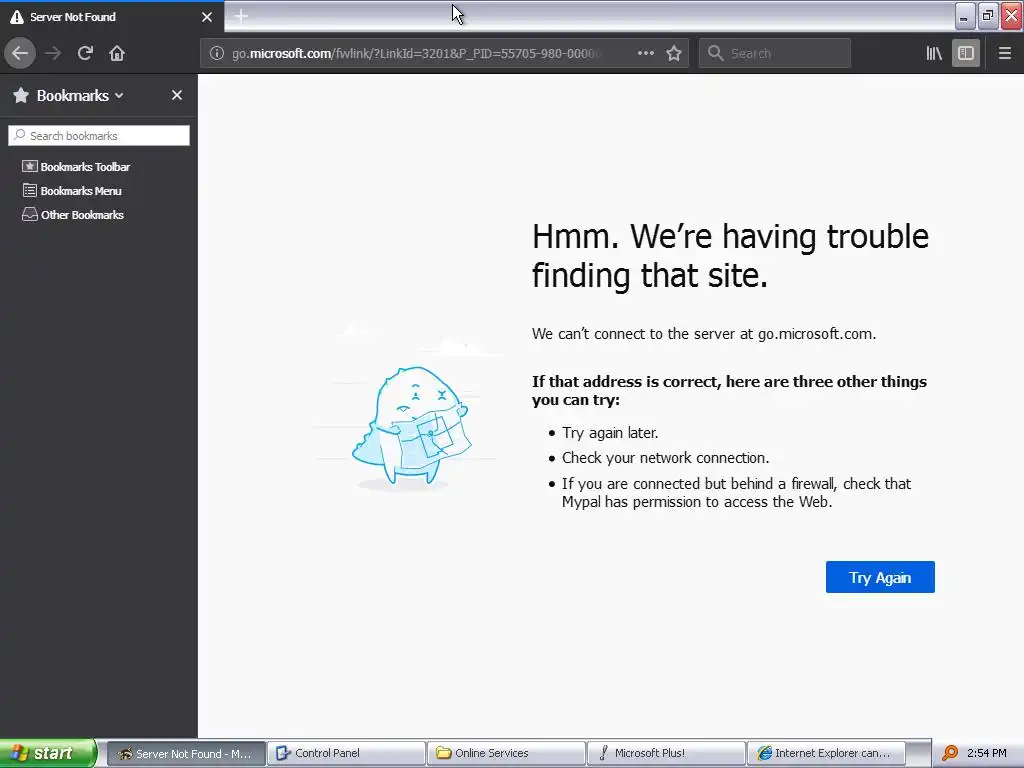1024x768 pixels.
Task: Click the lost dinosaur illustration
Action: 411,426
